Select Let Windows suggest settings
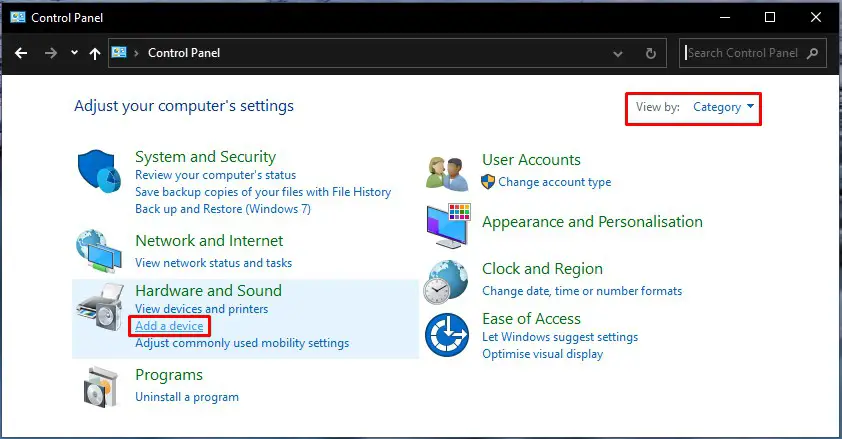 pos(560,337)
